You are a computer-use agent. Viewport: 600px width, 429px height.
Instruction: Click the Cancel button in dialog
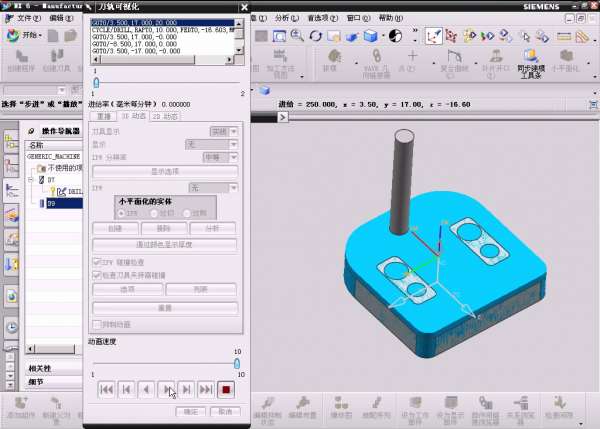tap(224, 411)
